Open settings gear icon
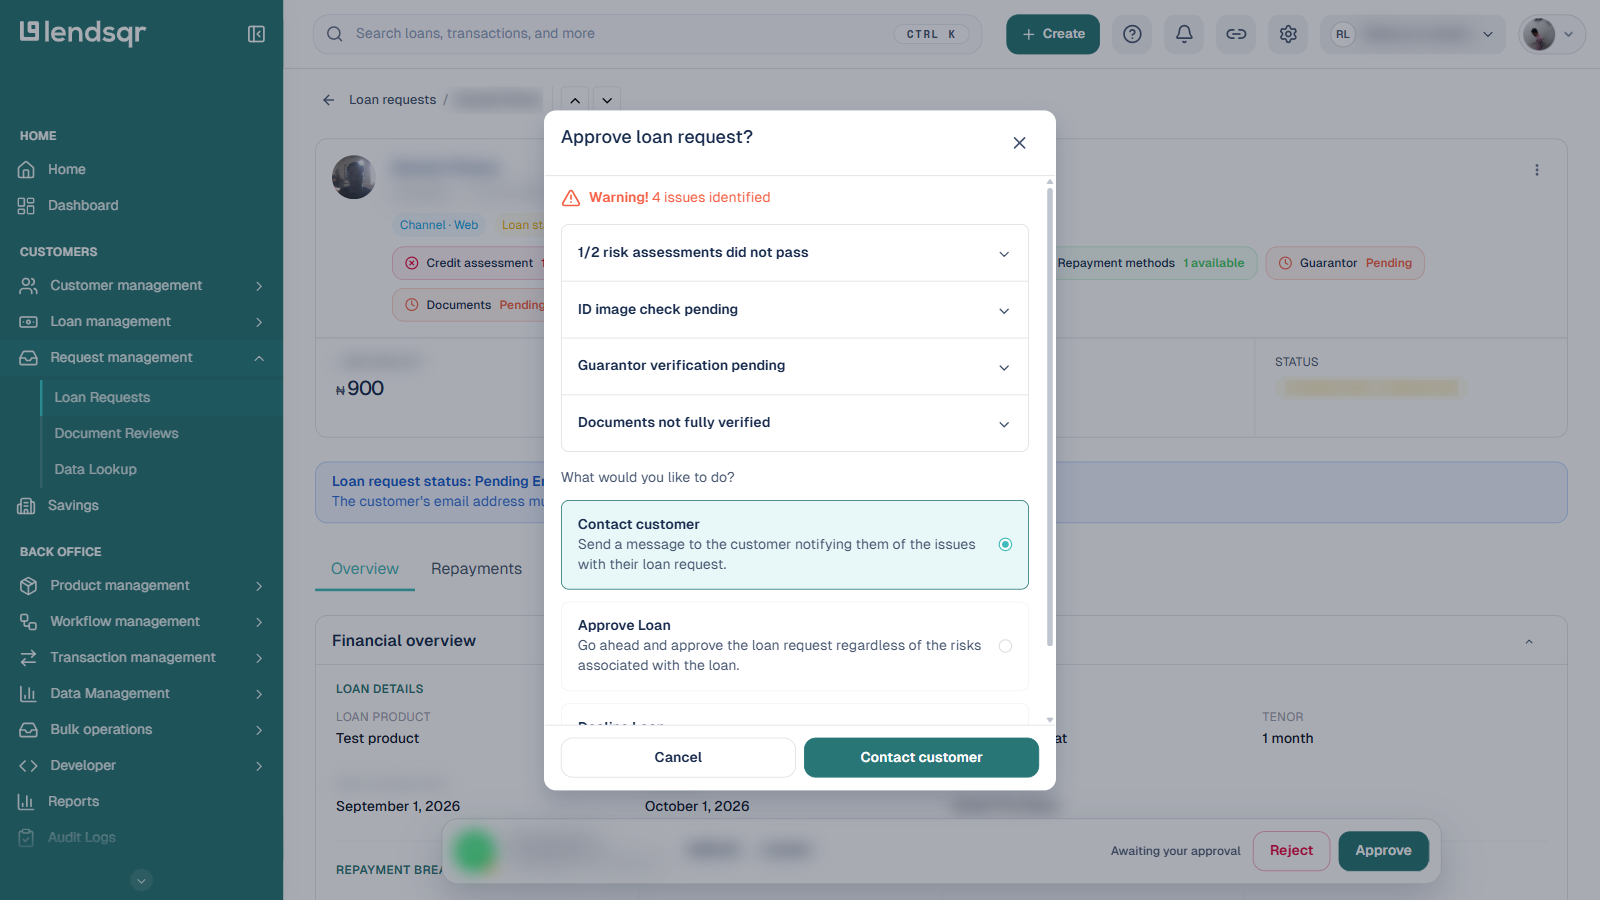 1288,34
